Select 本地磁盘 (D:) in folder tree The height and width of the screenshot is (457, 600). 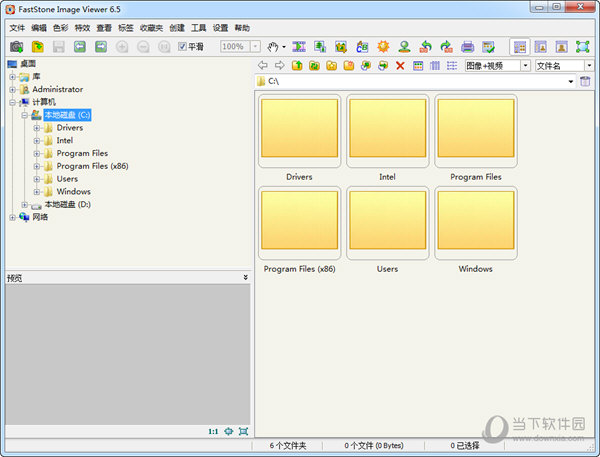click(x=67, y=204)
